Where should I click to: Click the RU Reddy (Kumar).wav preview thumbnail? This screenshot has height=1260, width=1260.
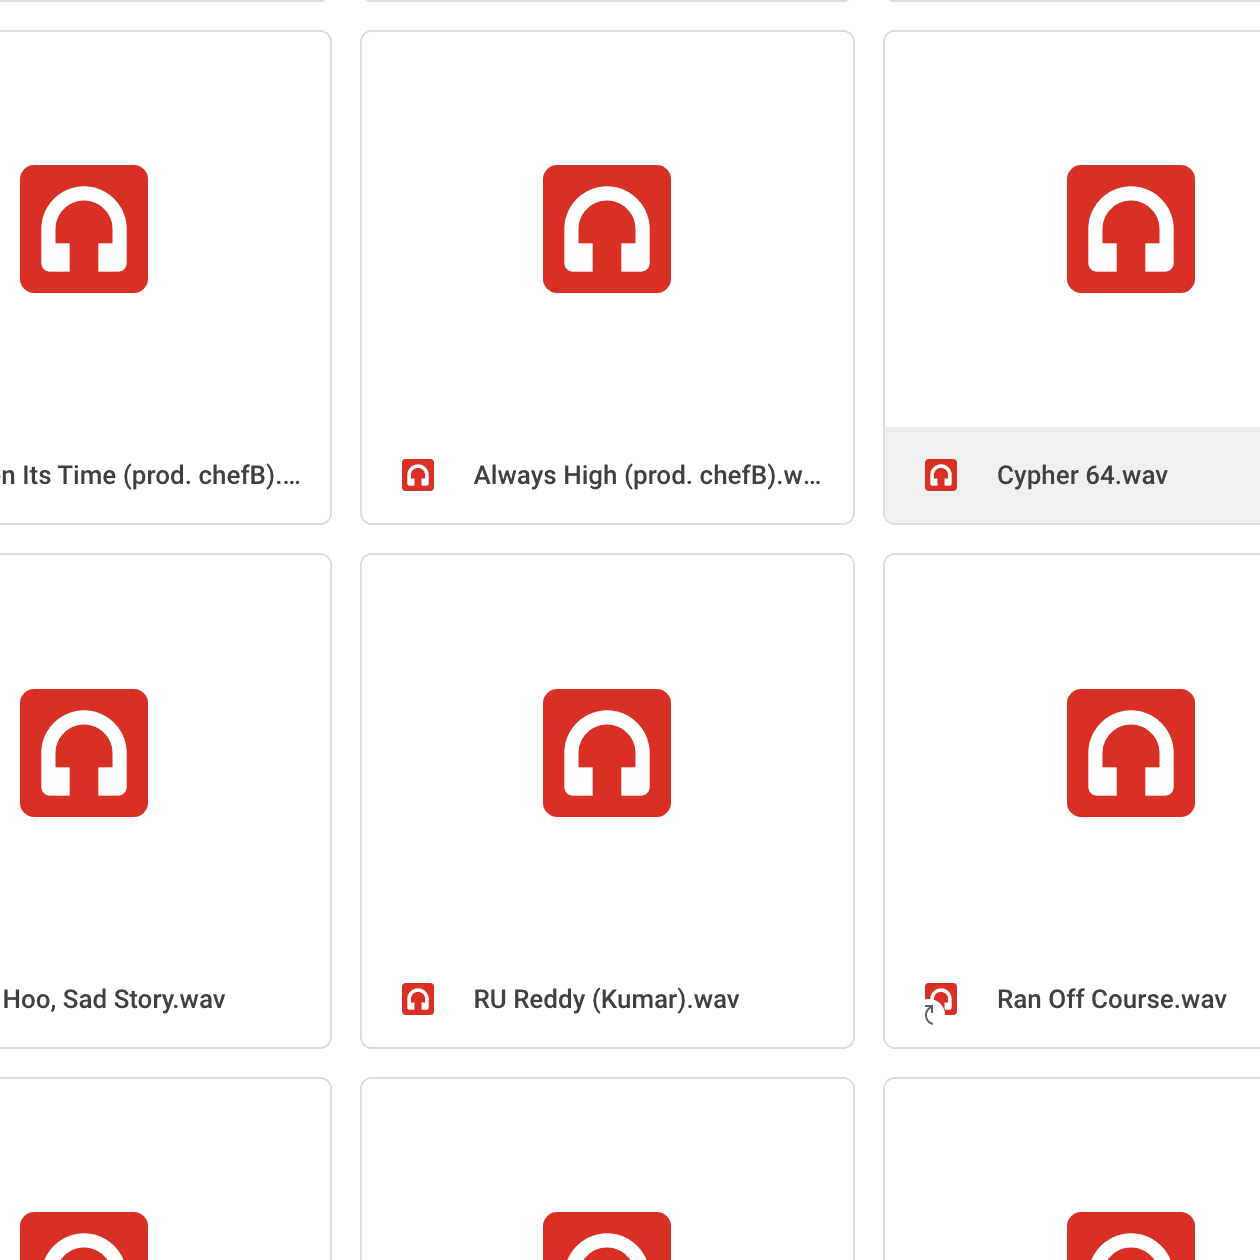click(x=607, y=753)
